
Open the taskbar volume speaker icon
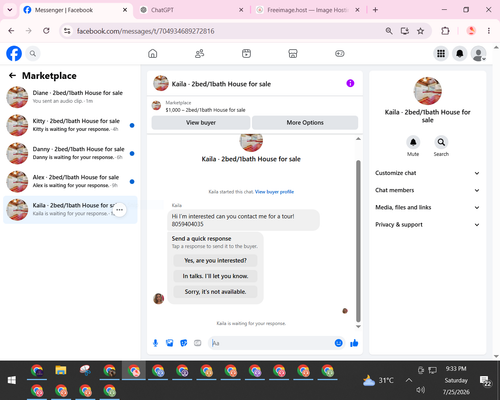[421, 390]
